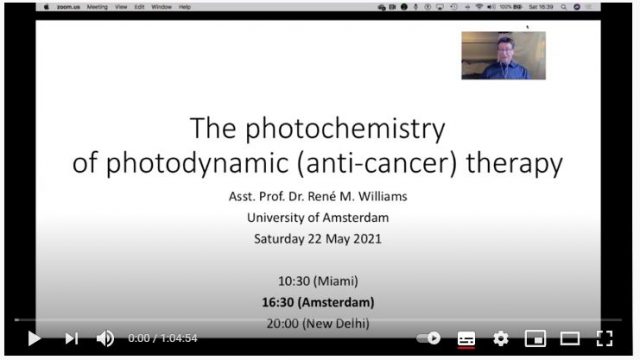The image size is (640, 360).
Task: Click the Wi-Fi status icon
Action: [479, 7]
